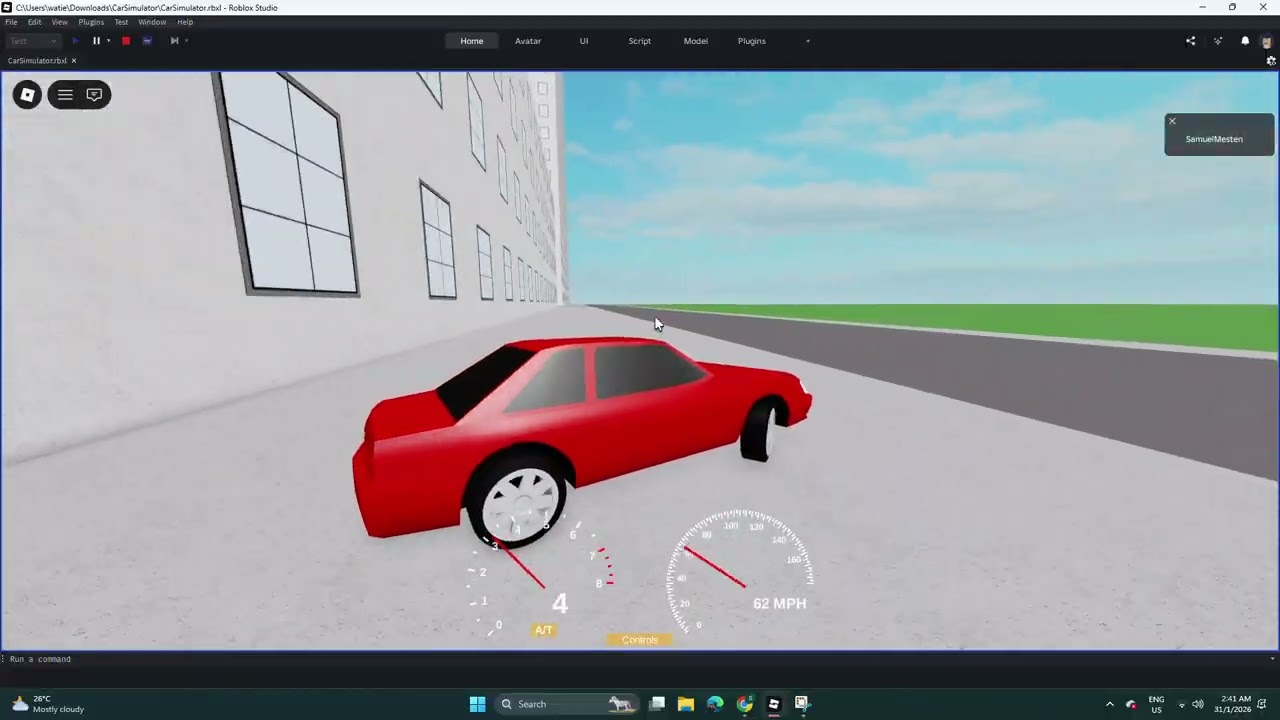
Task: Open the in-game hamburger menu
Action: tap(65, 95)
